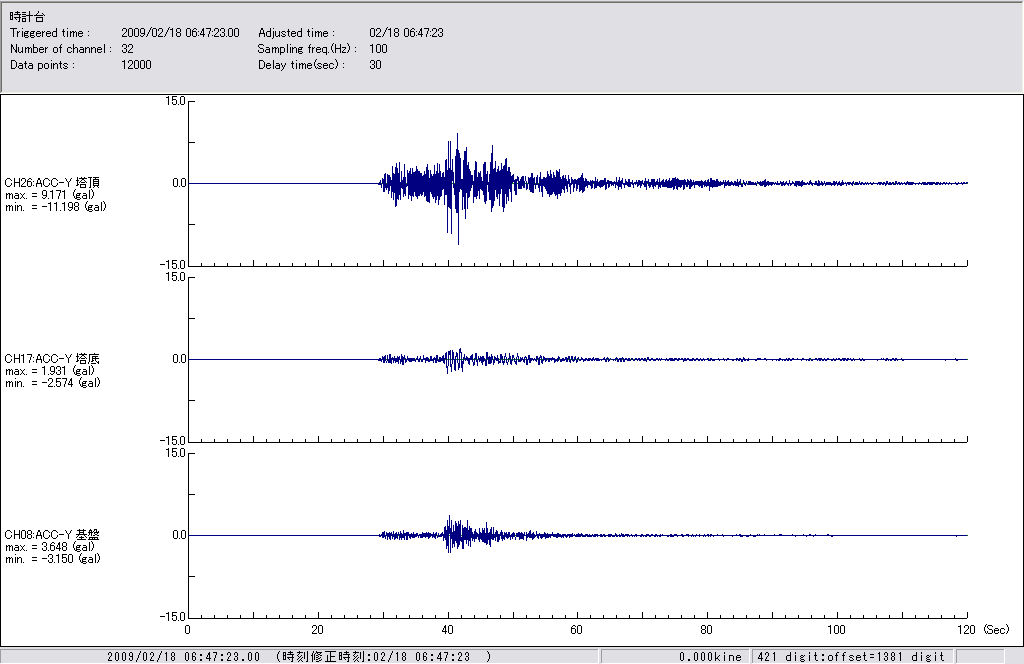Click the 40 second tick label on the time axis
This screenshot has height=664, width=1024.
(x=447, y=631)
